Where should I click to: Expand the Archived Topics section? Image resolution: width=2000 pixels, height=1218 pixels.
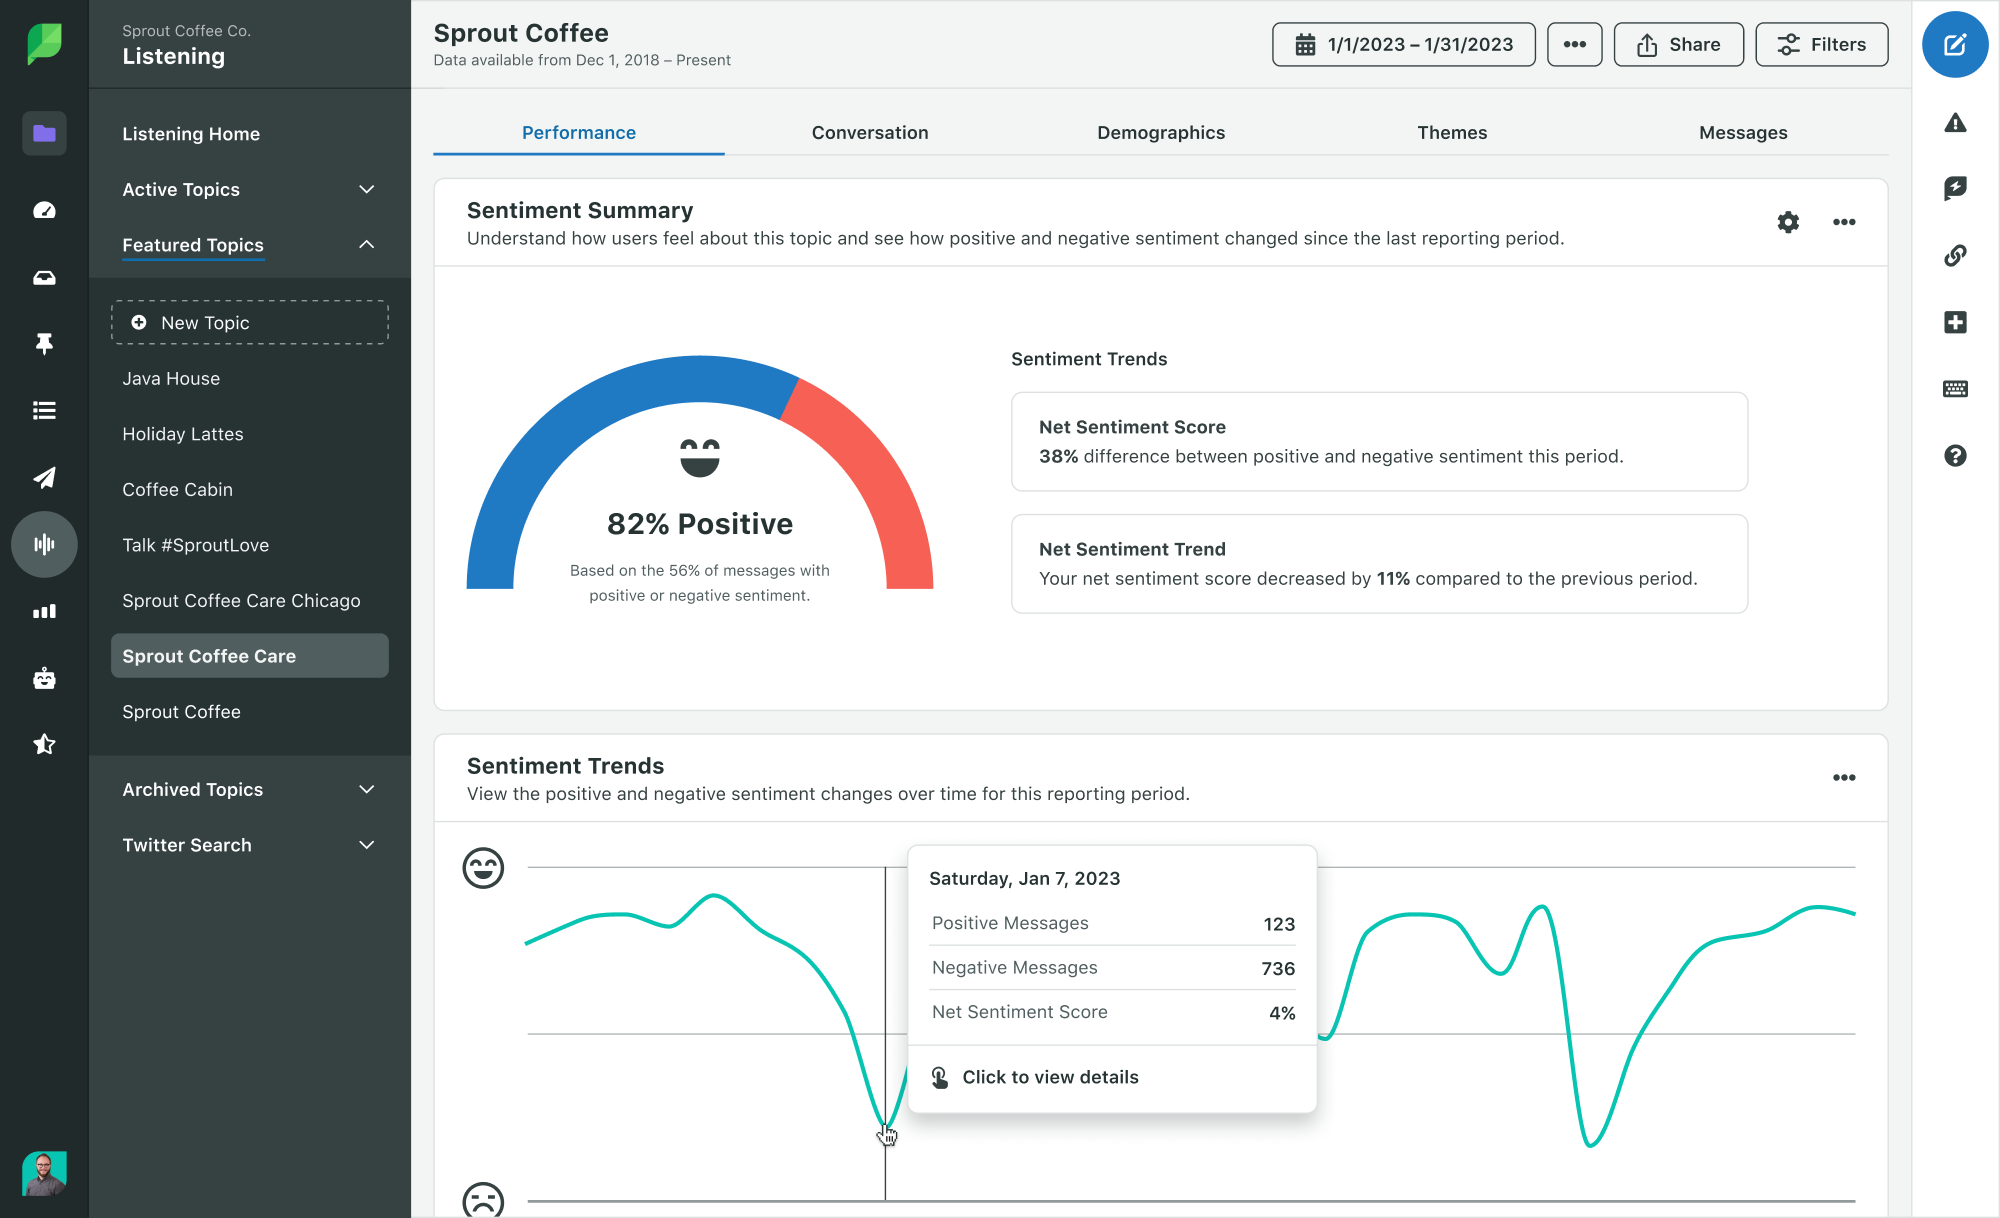coord(366,788)
